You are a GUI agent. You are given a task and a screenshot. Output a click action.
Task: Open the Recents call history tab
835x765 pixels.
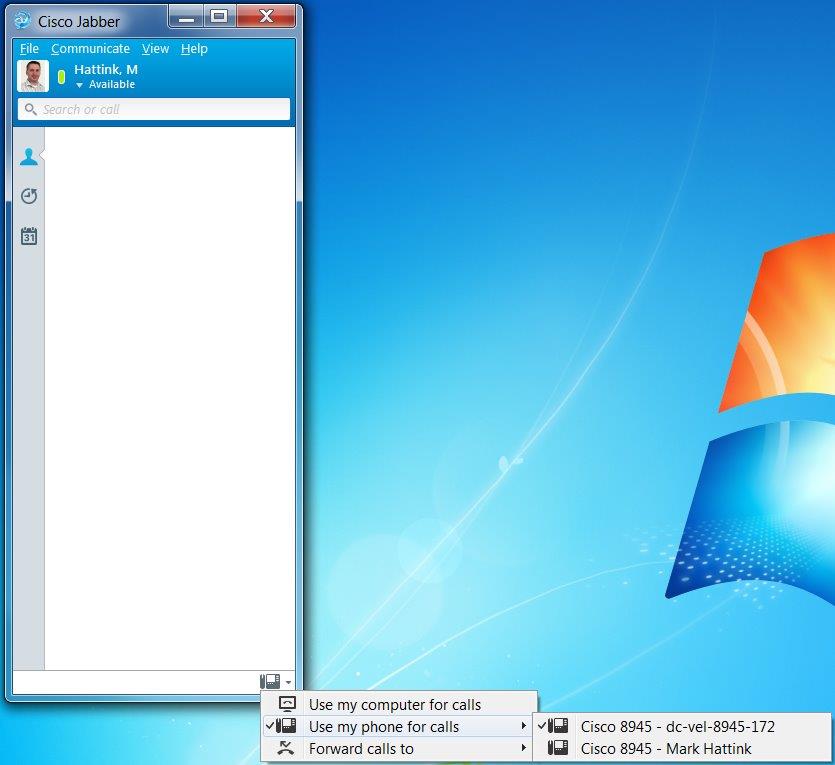click(29, 196)
